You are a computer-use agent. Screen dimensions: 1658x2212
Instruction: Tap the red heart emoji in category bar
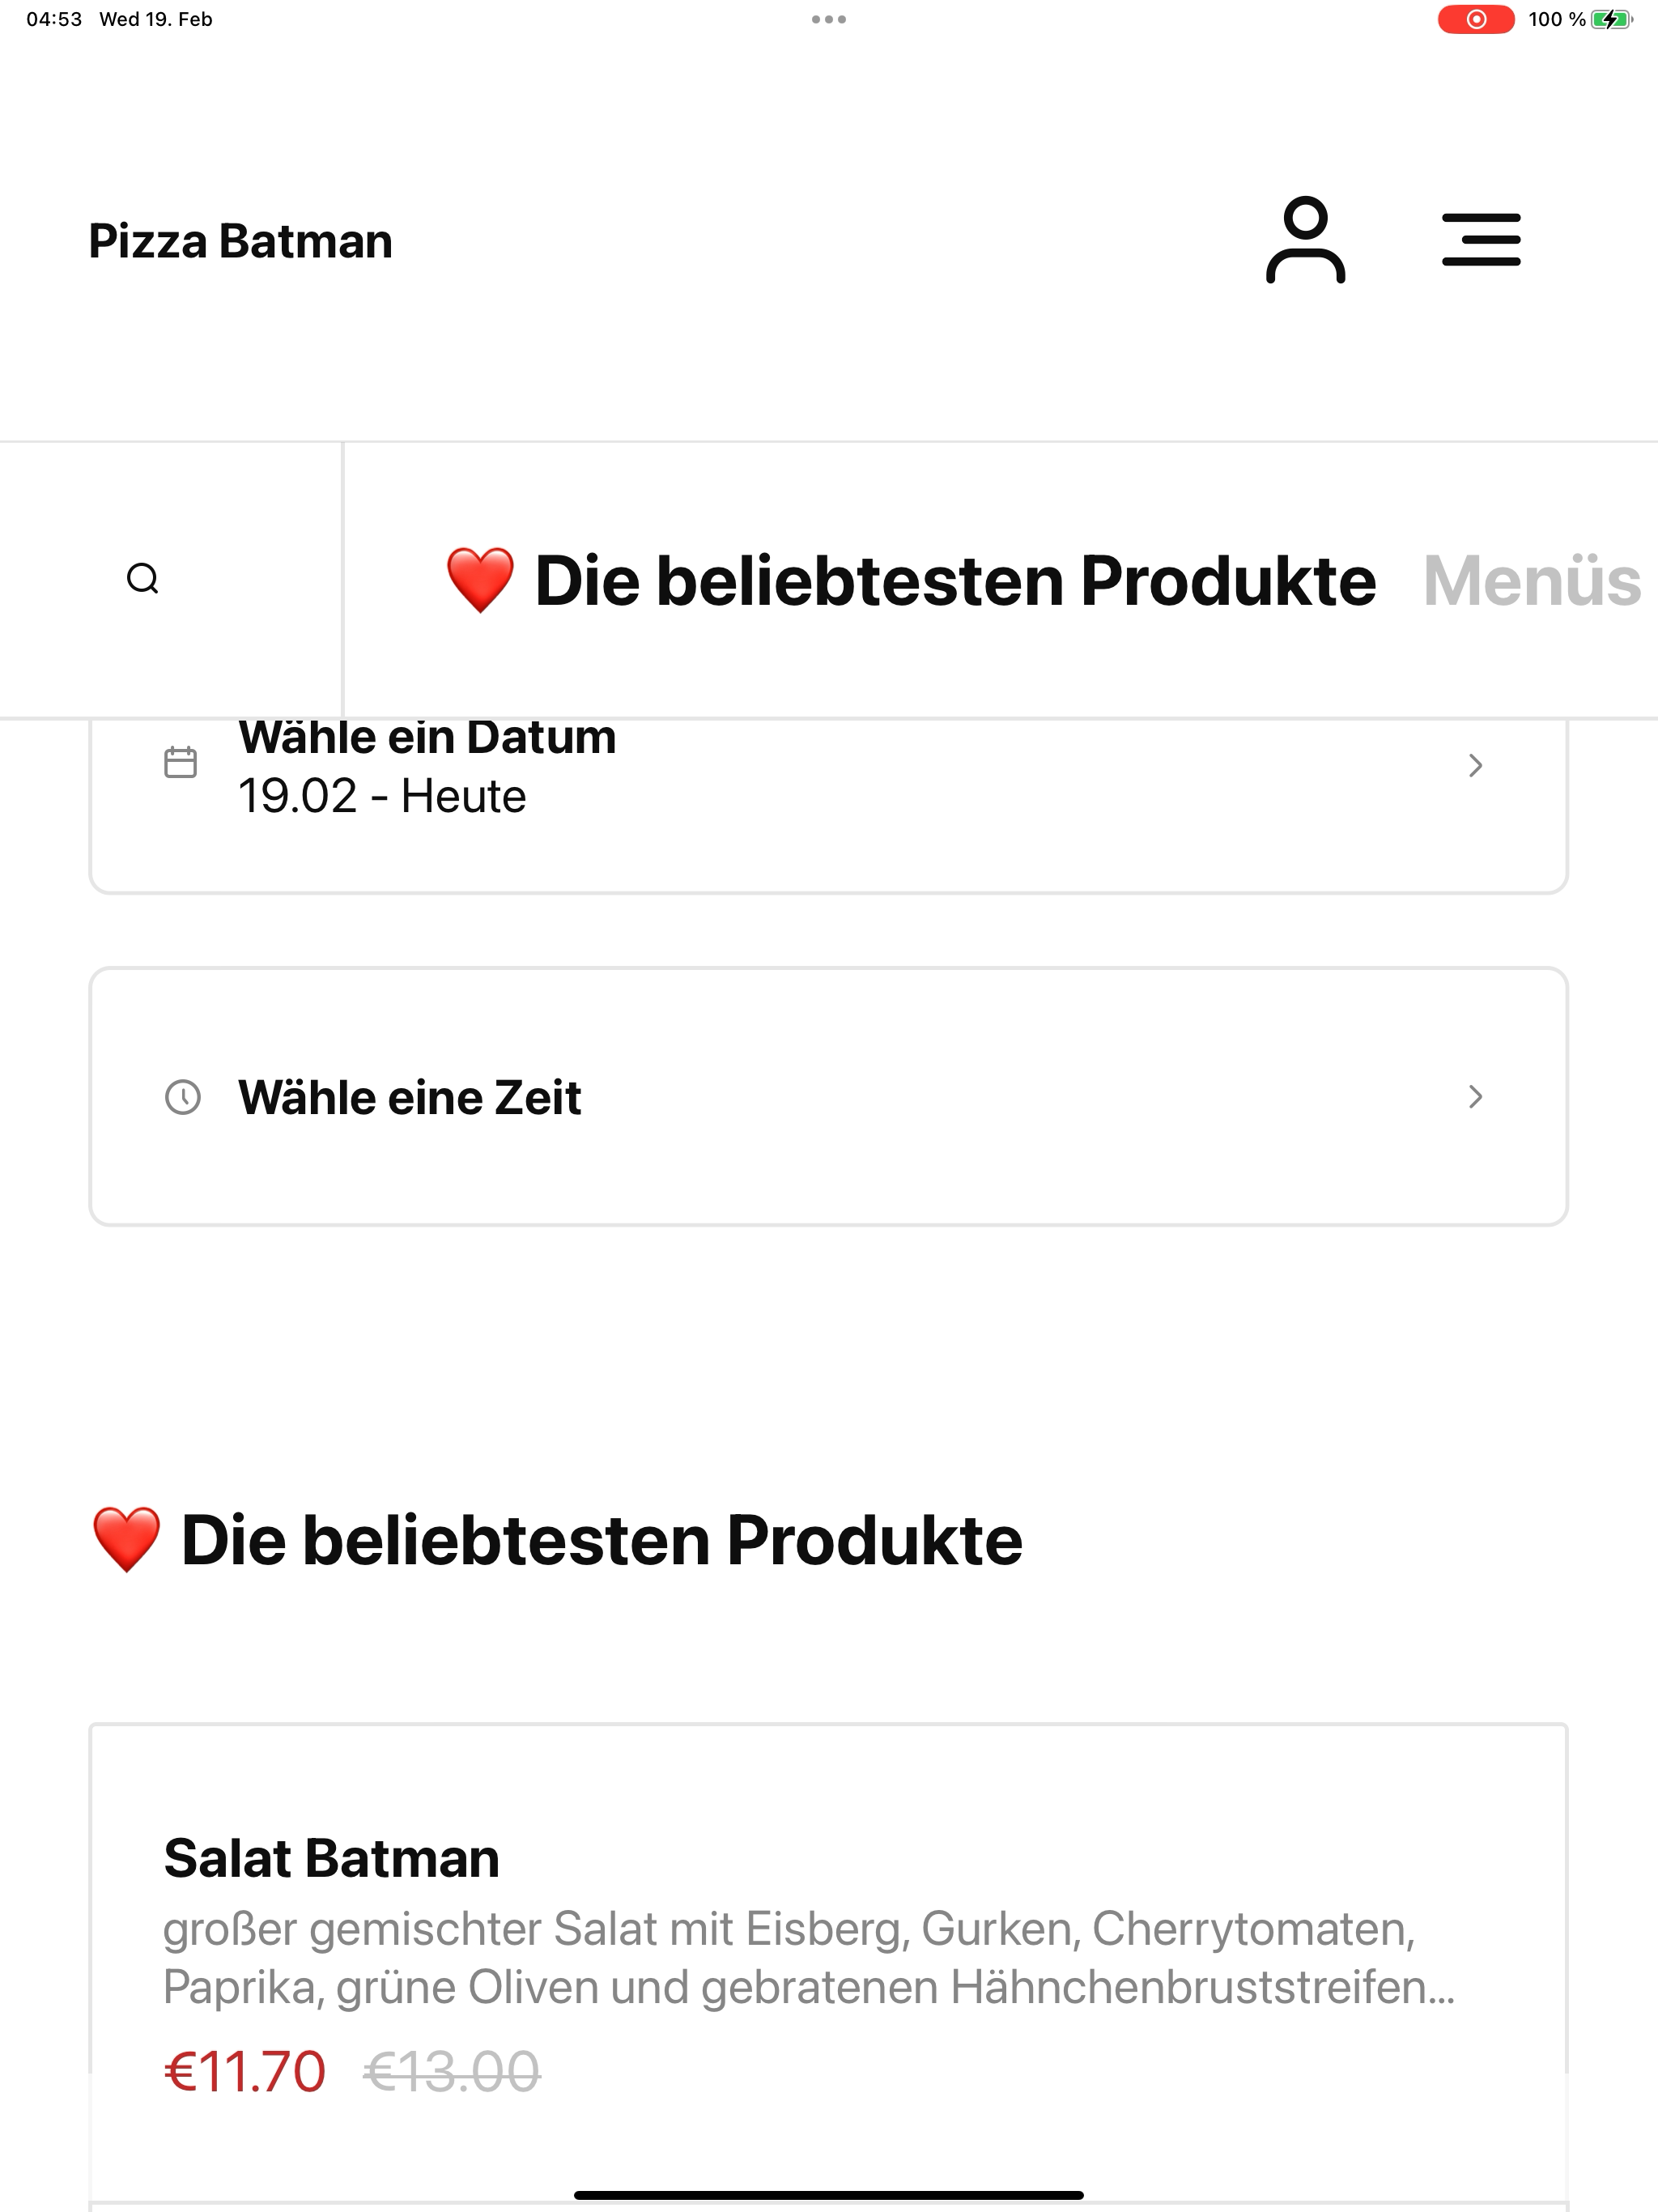tap(480, 580)
